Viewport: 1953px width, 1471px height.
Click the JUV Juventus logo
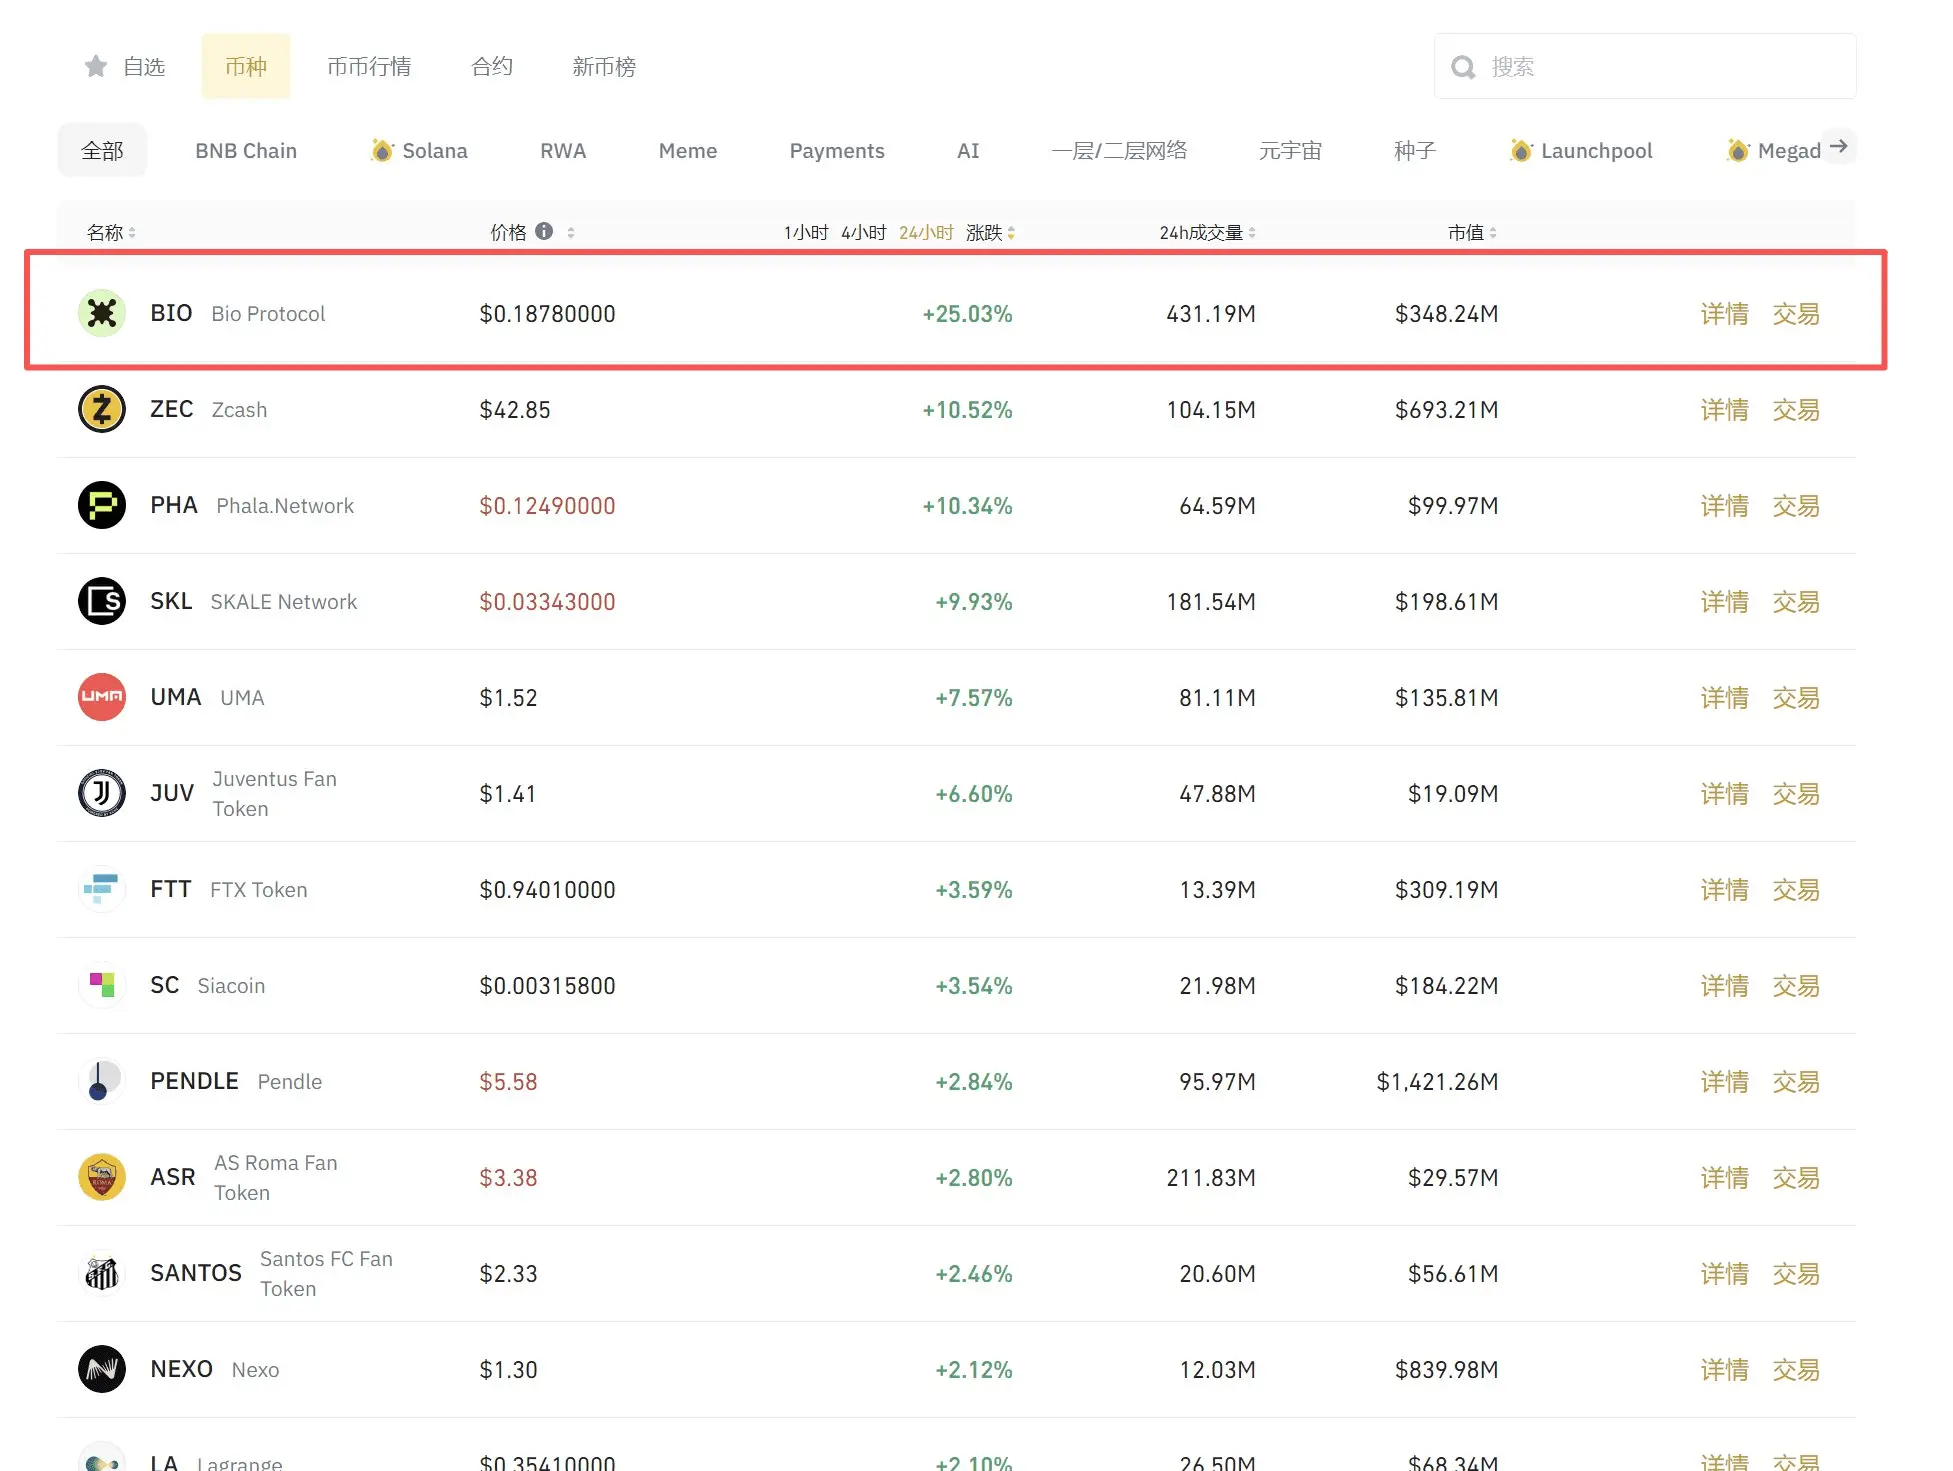point(102,793)
